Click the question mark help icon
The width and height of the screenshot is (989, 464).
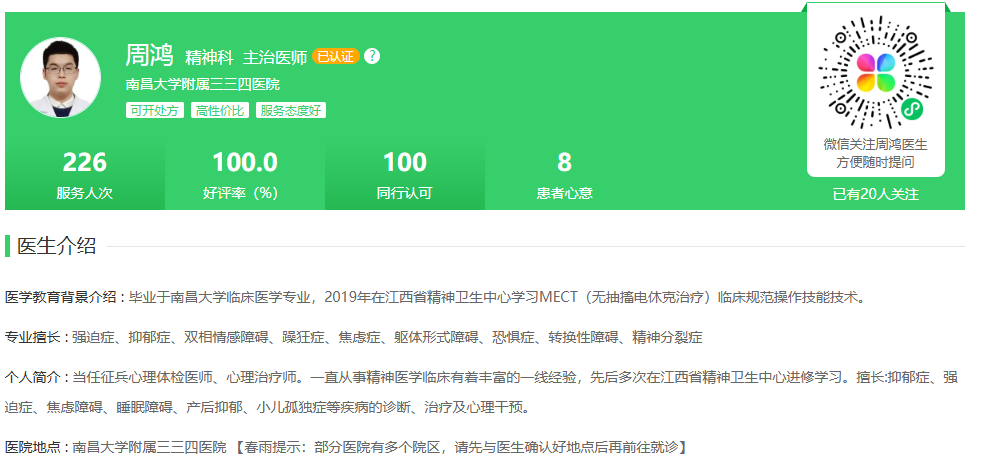[372, 56]
